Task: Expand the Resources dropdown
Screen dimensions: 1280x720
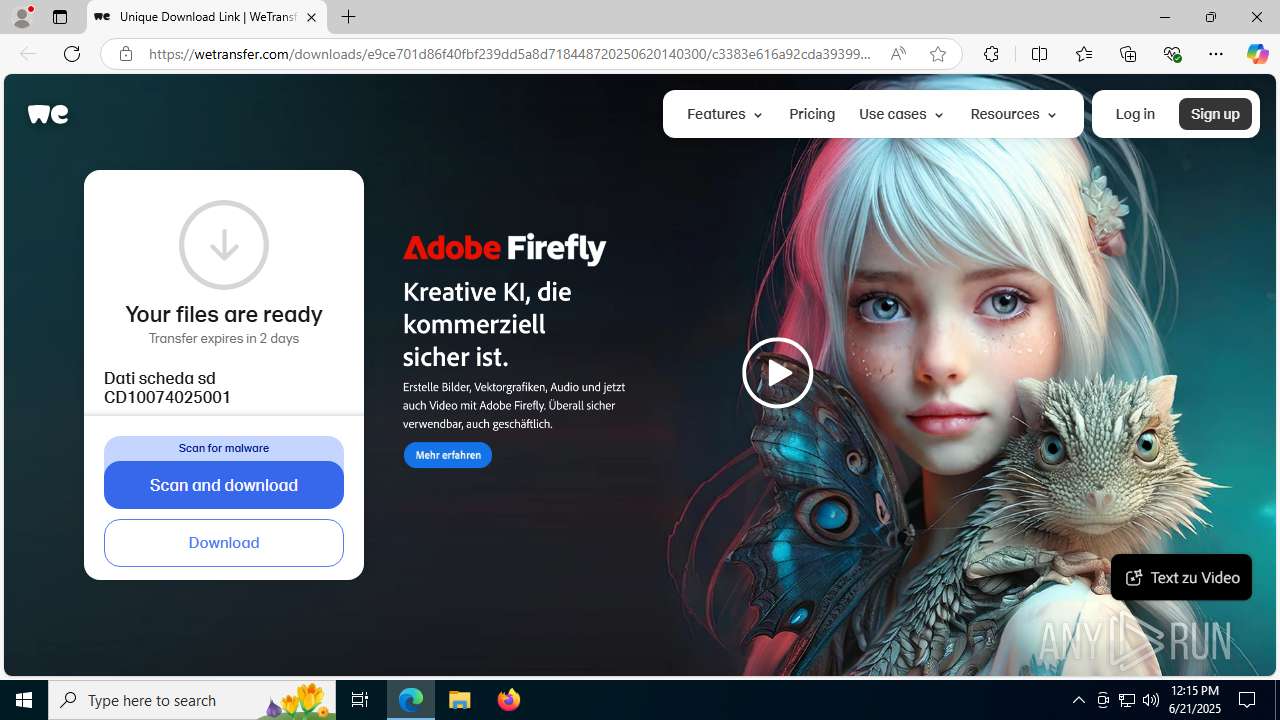Action: (1013, 114)
